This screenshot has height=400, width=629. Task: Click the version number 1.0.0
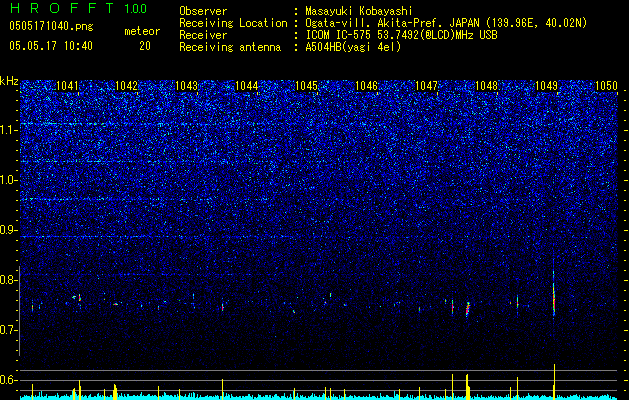click(x=135, y=9)
